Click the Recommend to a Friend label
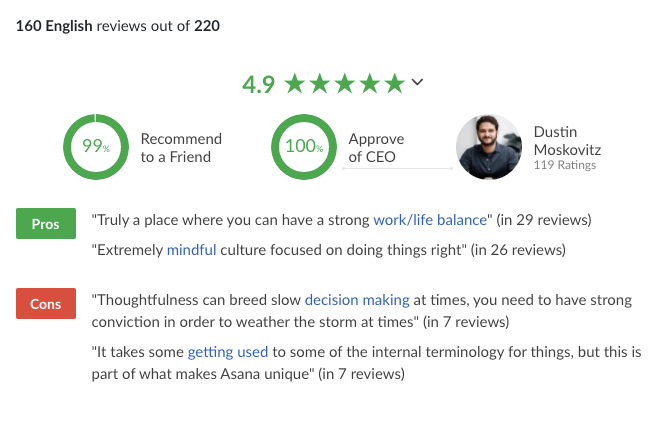The width and height of the screenshot is (665, 437). click(x=181, y=148)
